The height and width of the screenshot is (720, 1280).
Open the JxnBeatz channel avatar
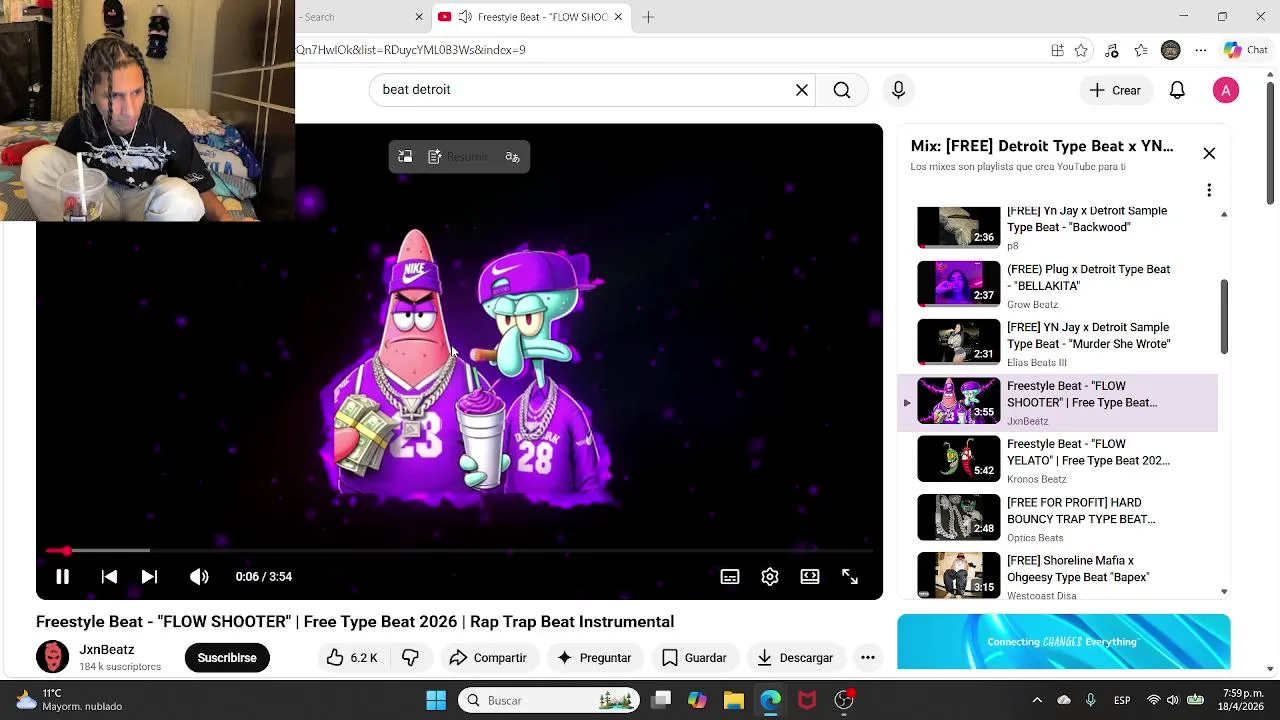[52, 657]
